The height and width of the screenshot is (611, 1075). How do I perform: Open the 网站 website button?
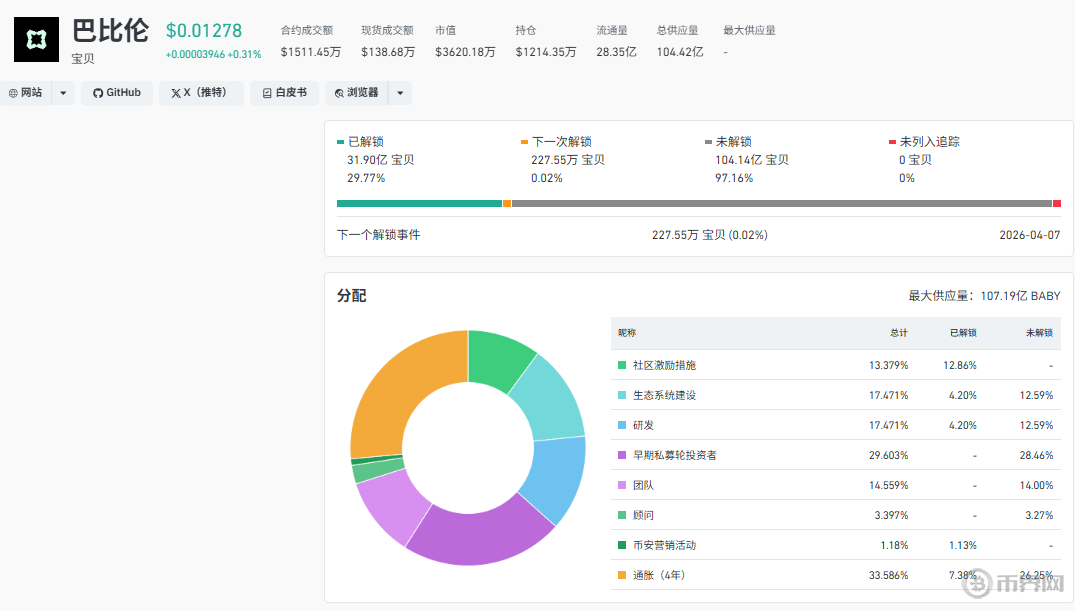pos(25,93)
